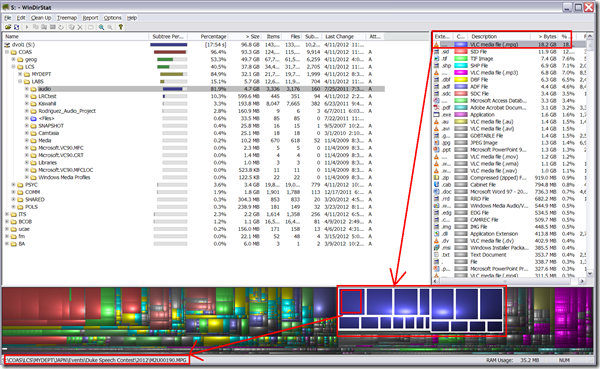The height and width of the screenshot is (369, 600).
Task: Expand the LRCtest folder node
Action: point(27,96)
